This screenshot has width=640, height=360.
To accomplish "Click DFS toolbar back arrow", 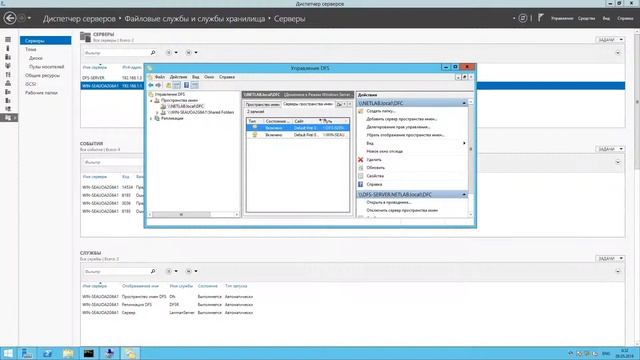I will [x=151, y=85].
